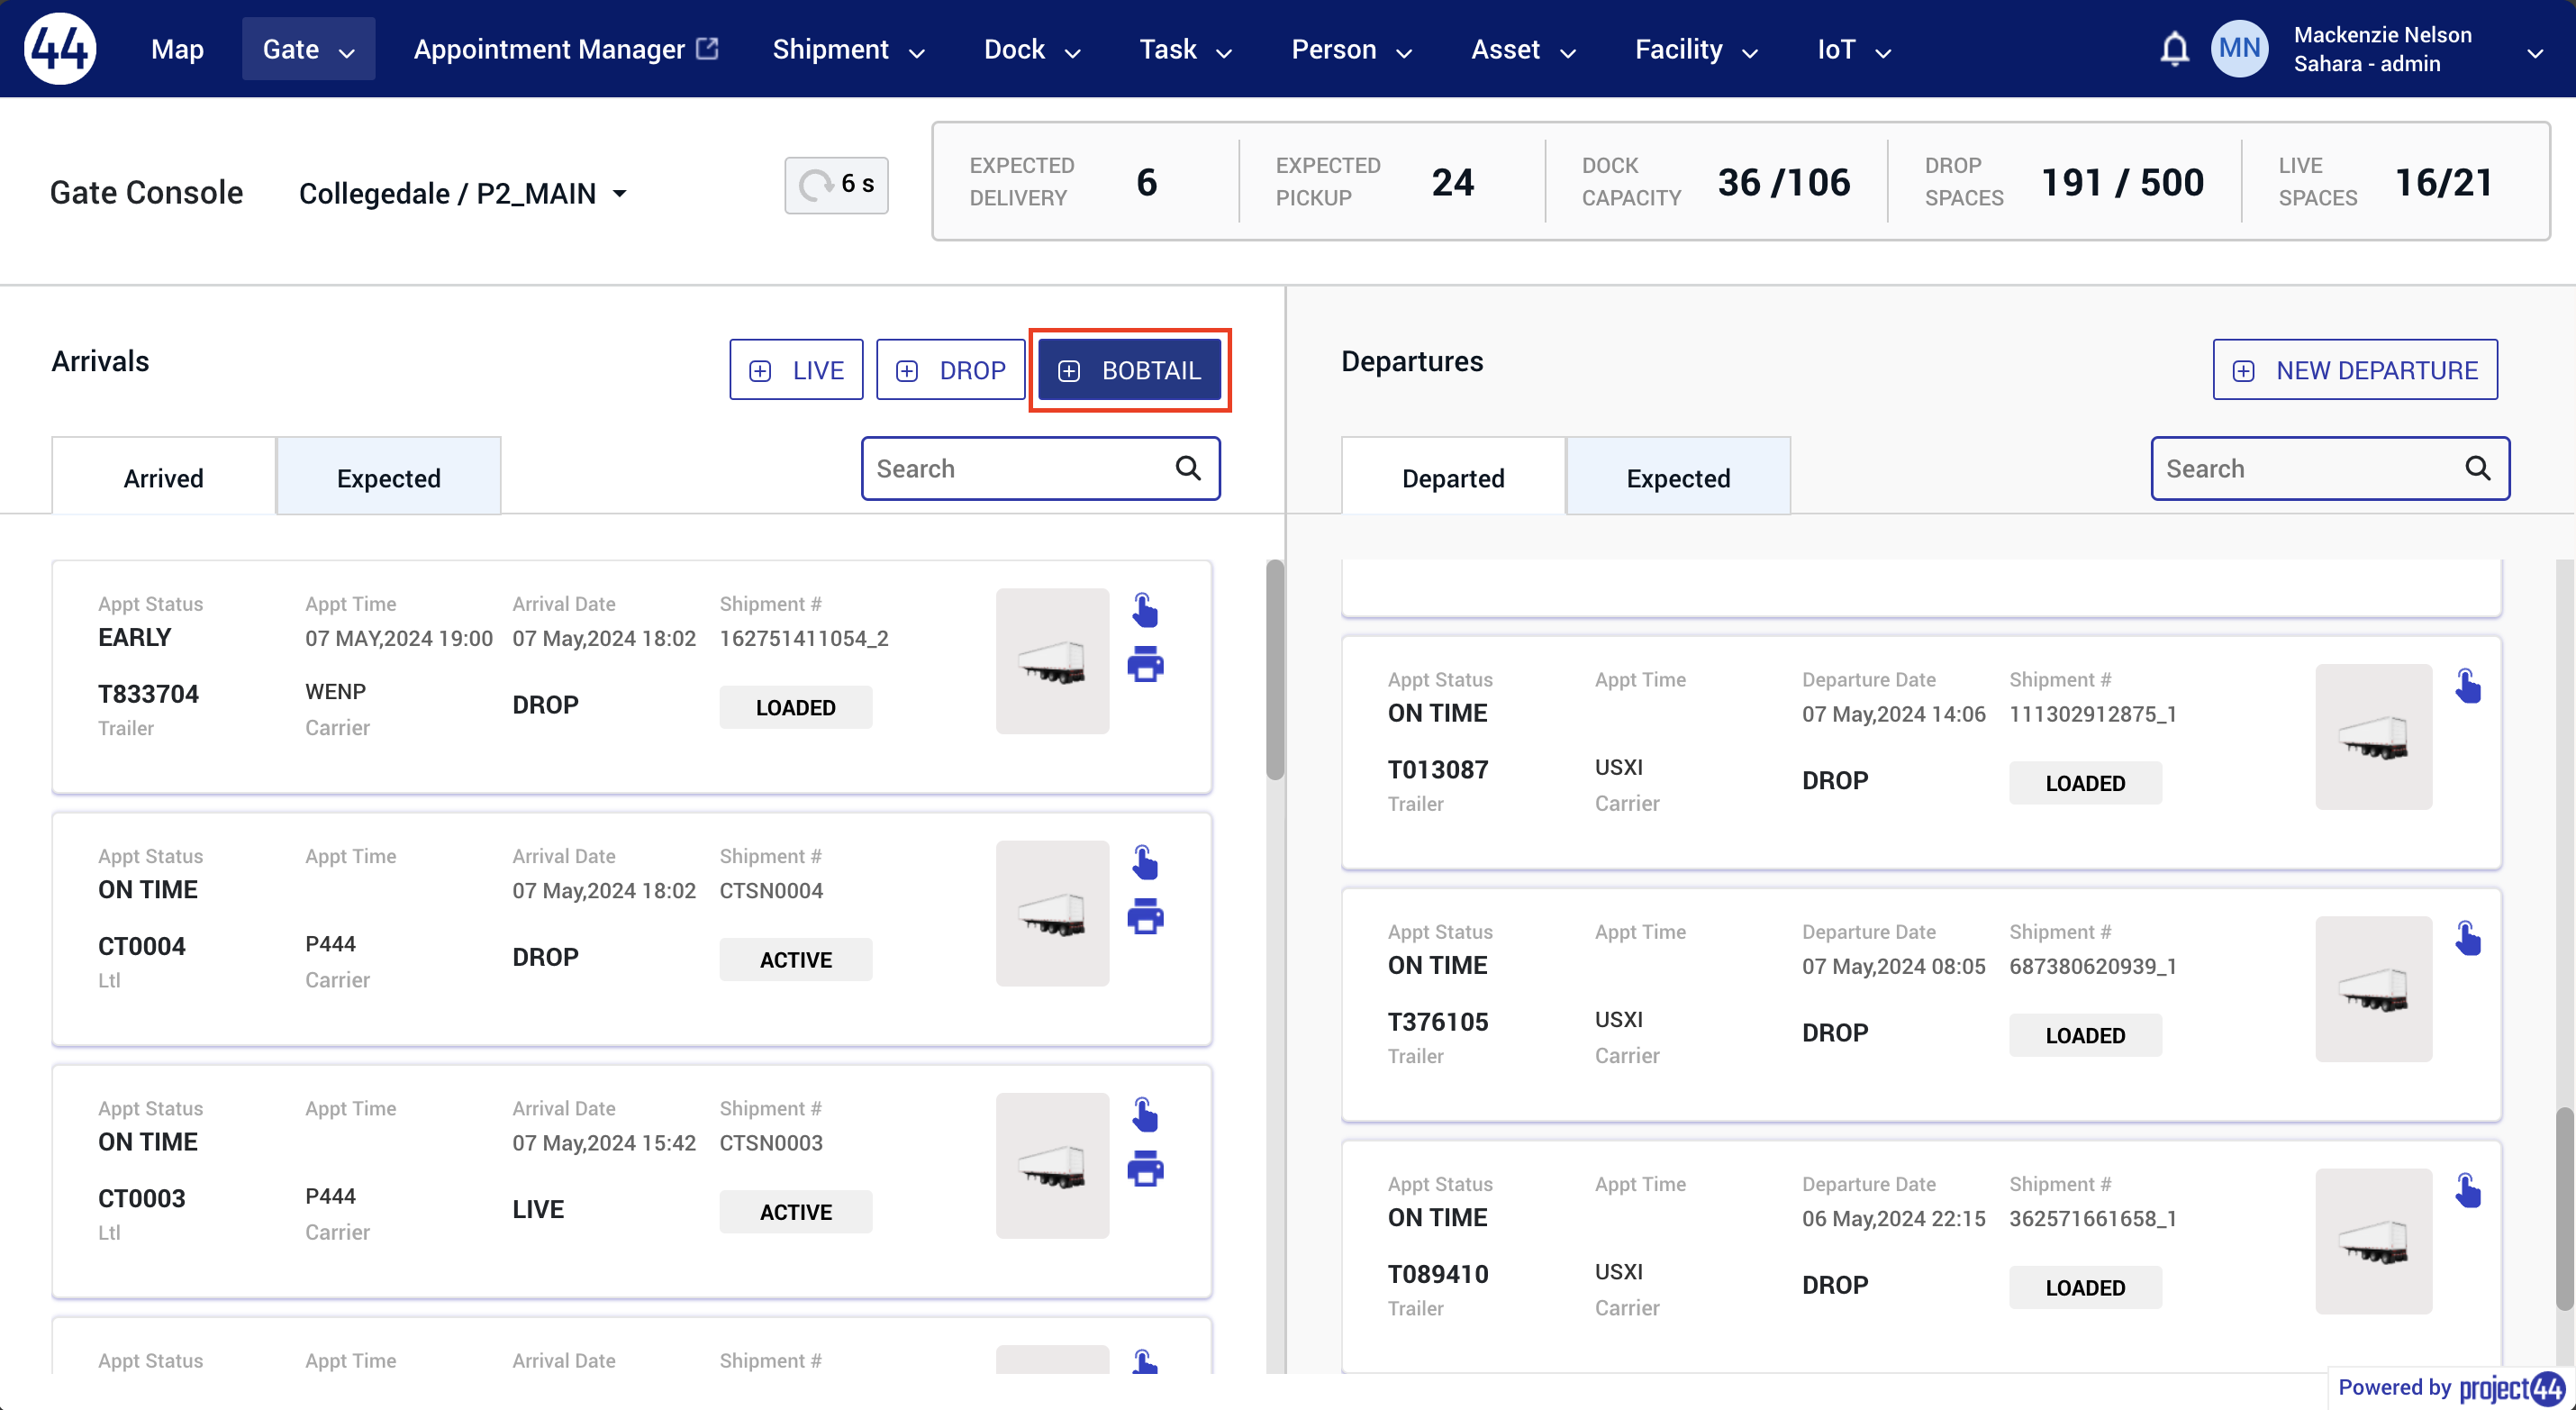Viewport: 2576px width, 1410px height.
Task: Expand the Shipment menu
Action: click(848, 49)
